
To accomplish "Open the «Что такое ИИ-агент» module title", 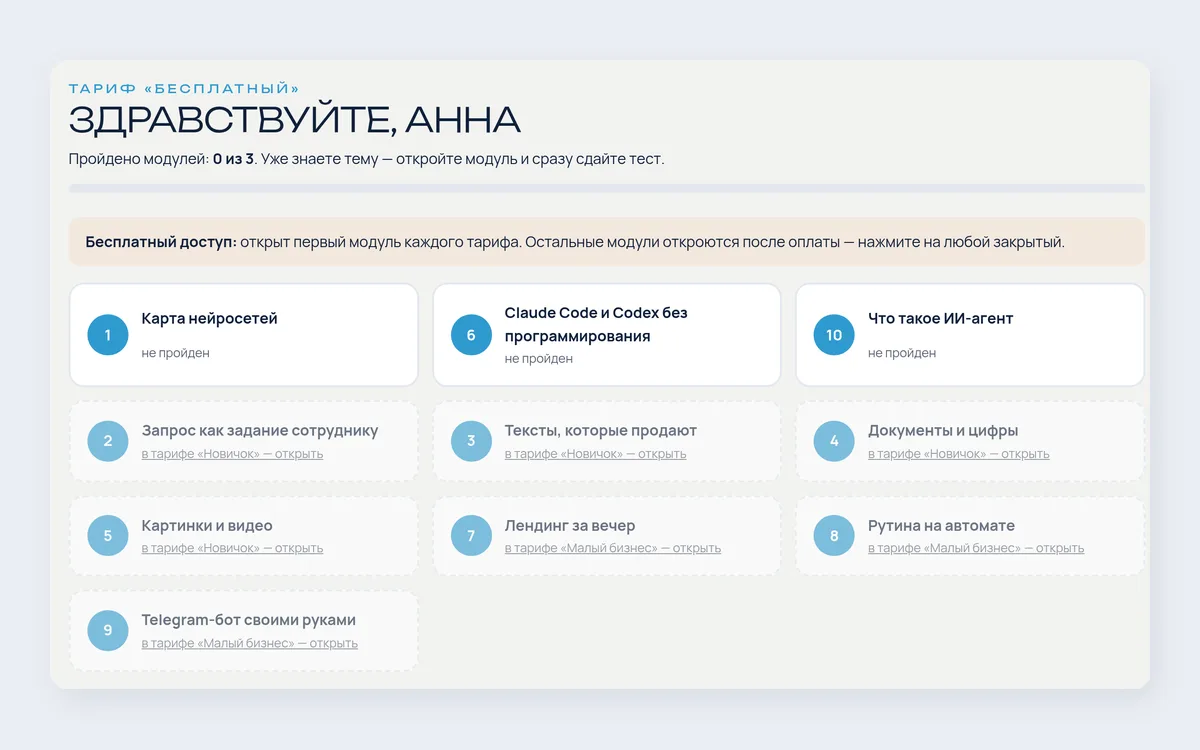I will tap(940, 319).
